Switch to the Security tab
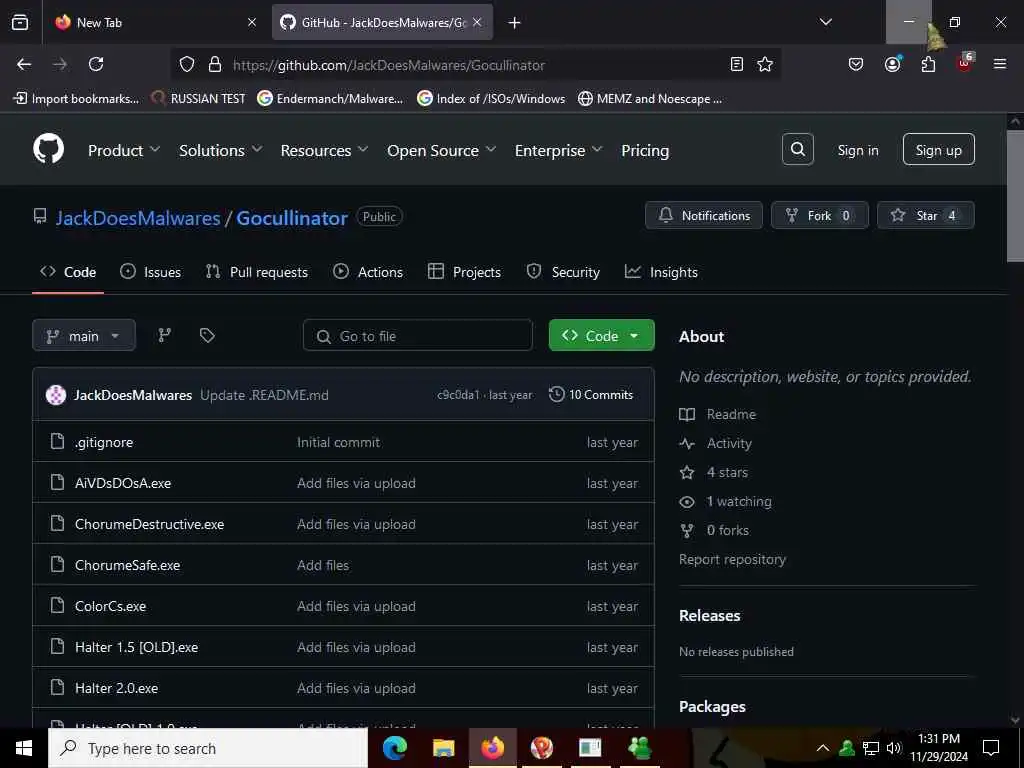This screenshot has height=768, width=1024. (563, 272)
